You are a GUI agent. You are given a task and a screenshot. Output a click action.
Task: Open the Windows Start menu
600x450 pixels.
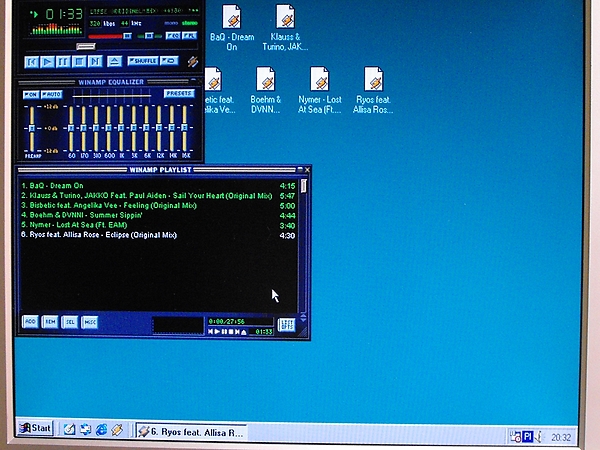click(x=35, y=428)
